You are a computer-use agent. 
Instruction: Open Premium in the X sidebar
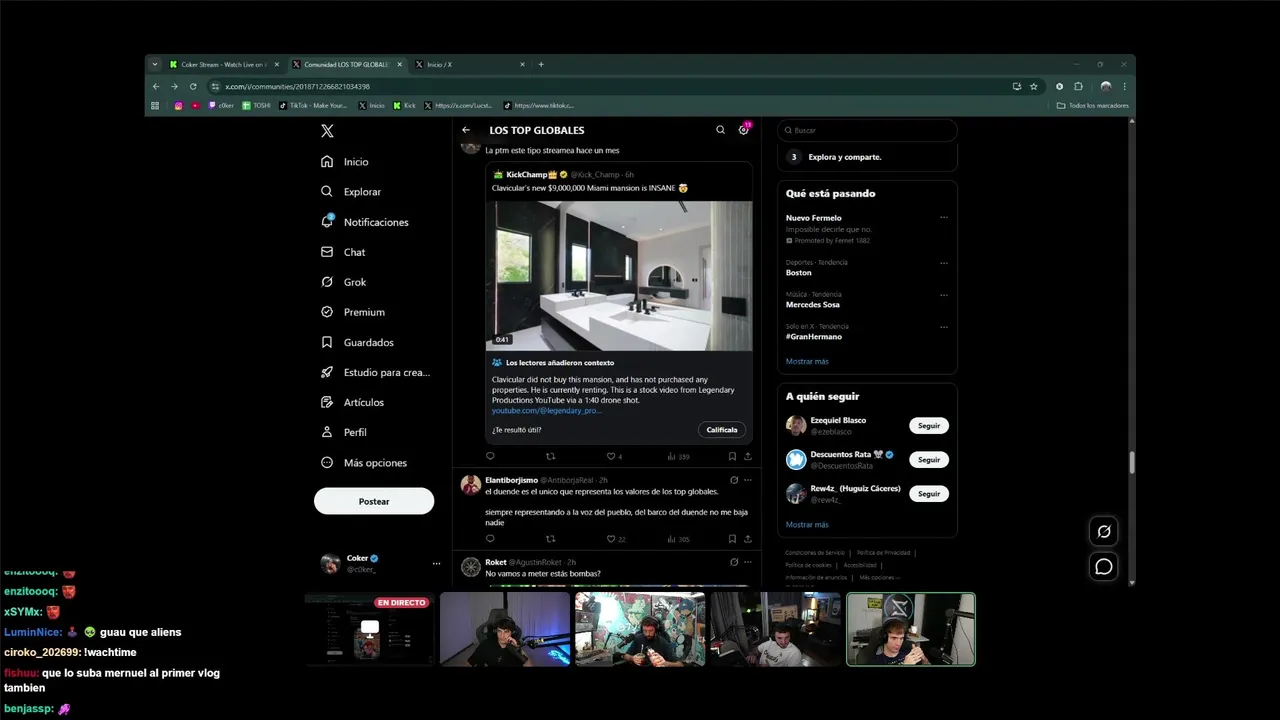tap(352, 312)
